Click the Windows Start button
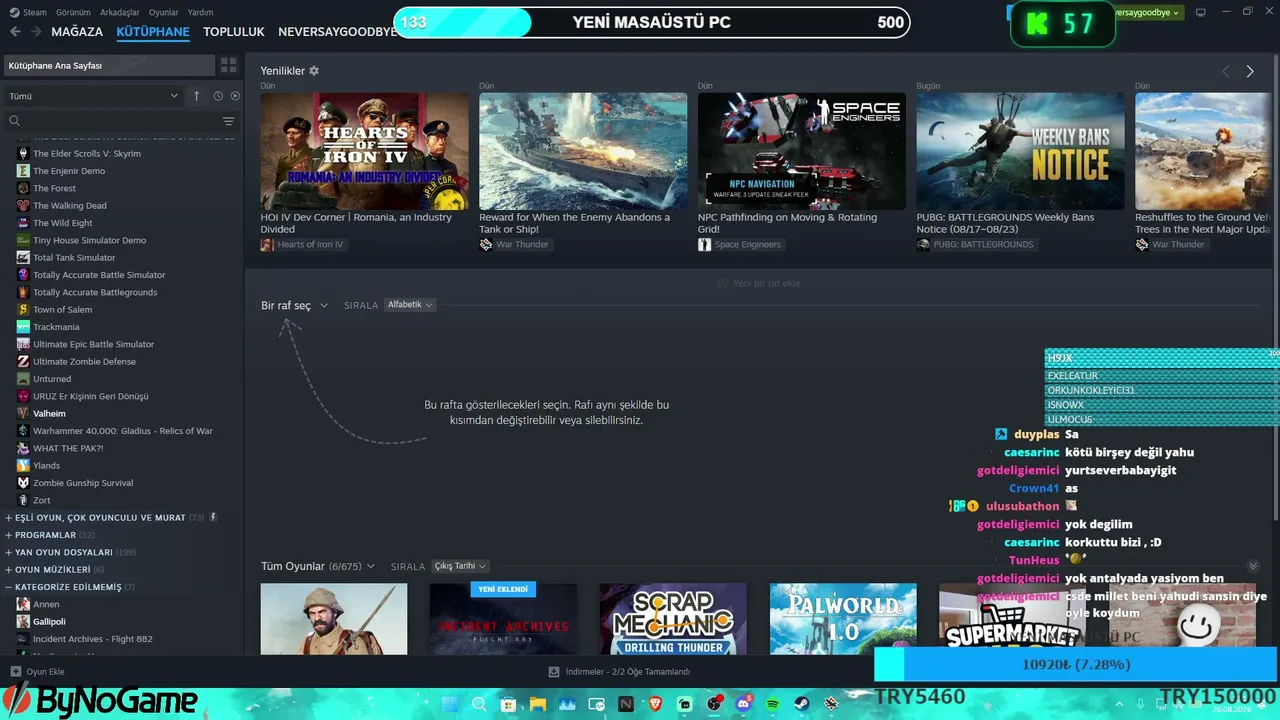1280x720 pixels. coord(449,704)
